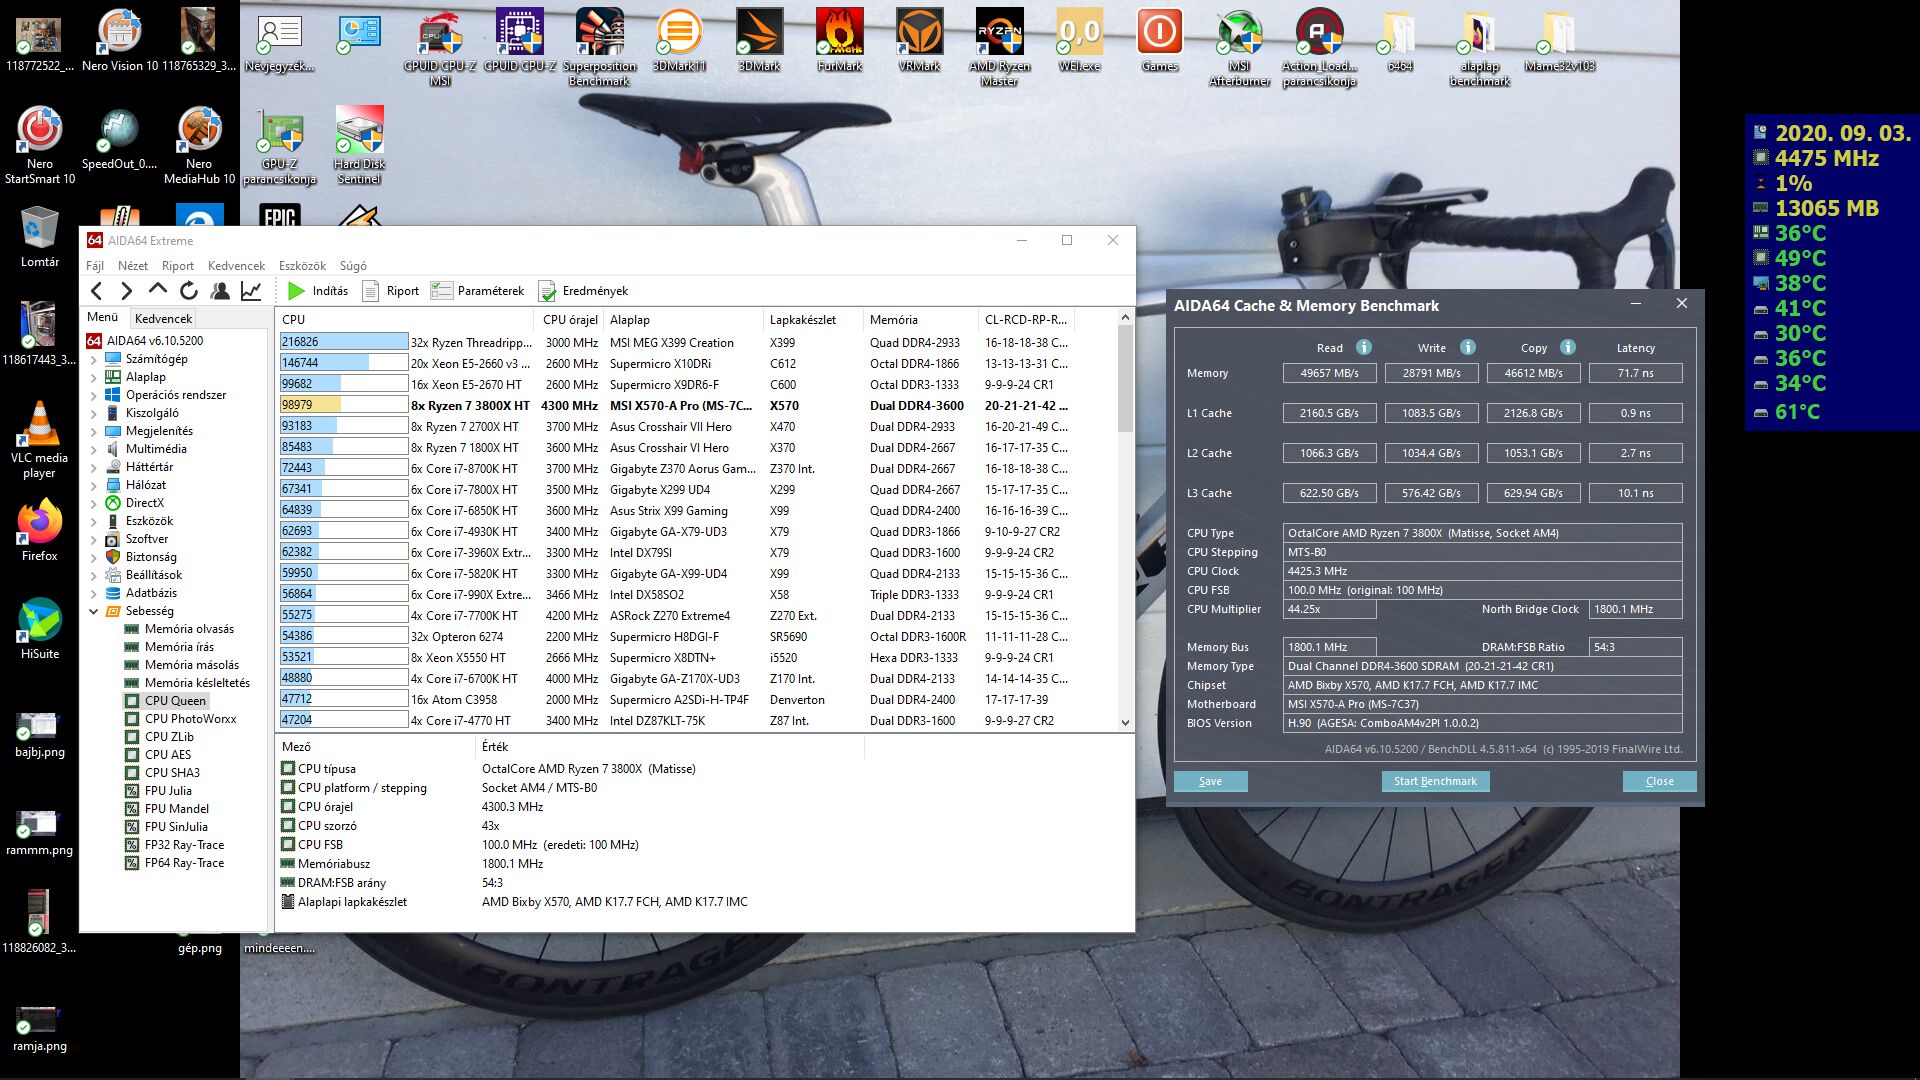Start the benchmark with Indítás
Screen dimensions: 1920x1080
click(318, 291)
